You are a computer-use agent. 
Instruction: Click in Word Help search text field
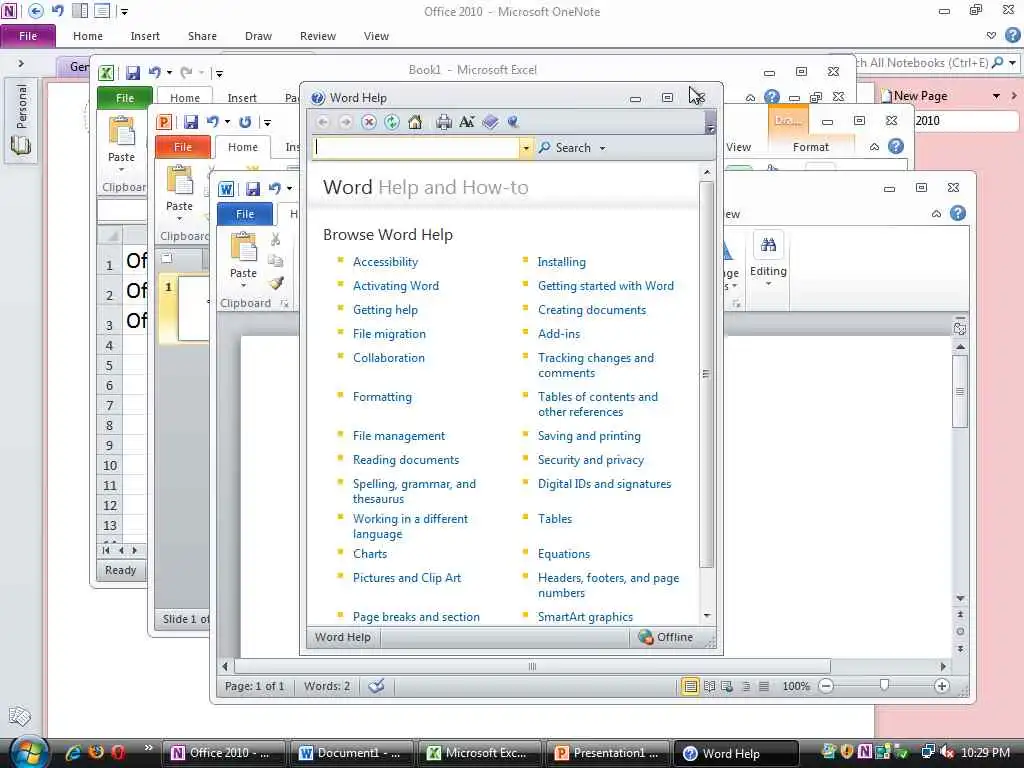[x=416, y=148]
